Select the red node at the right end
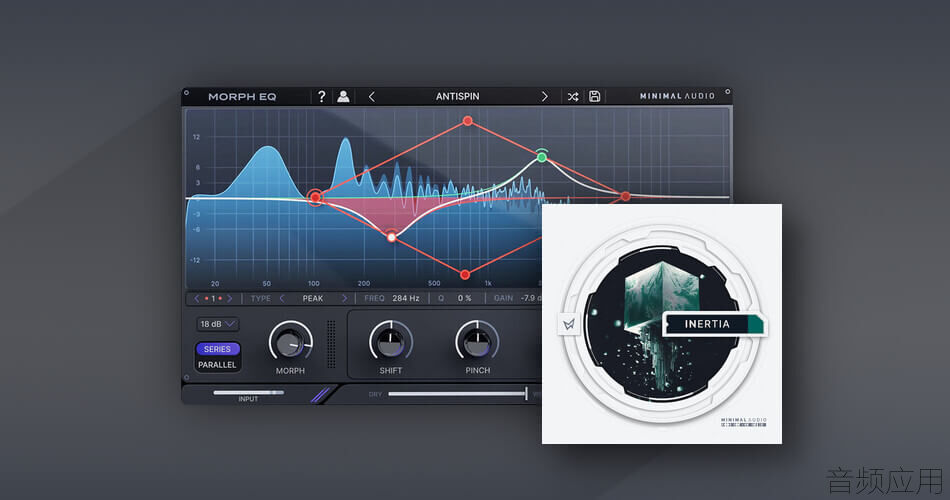Screen dimensions: 950x500 626,196
